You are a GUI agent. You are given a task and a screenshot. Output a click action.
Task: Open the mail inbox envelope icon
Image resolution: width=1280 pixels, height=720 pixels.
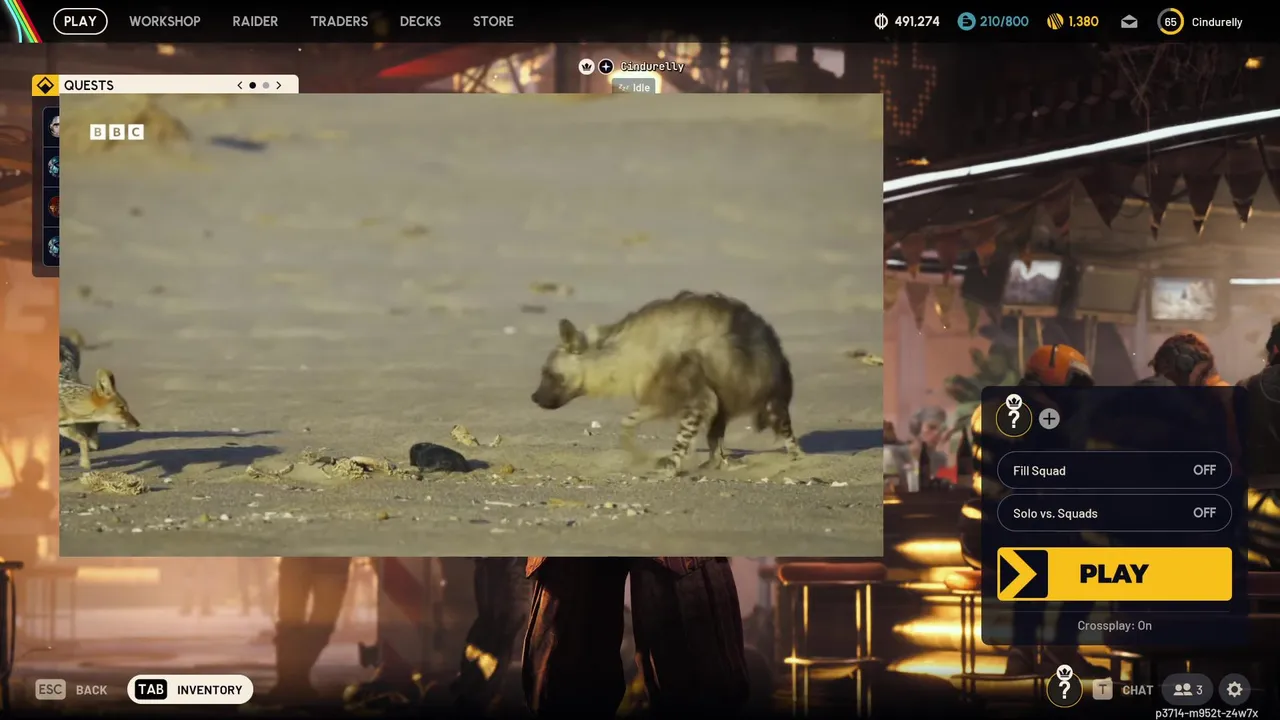tap(1129, 21)
